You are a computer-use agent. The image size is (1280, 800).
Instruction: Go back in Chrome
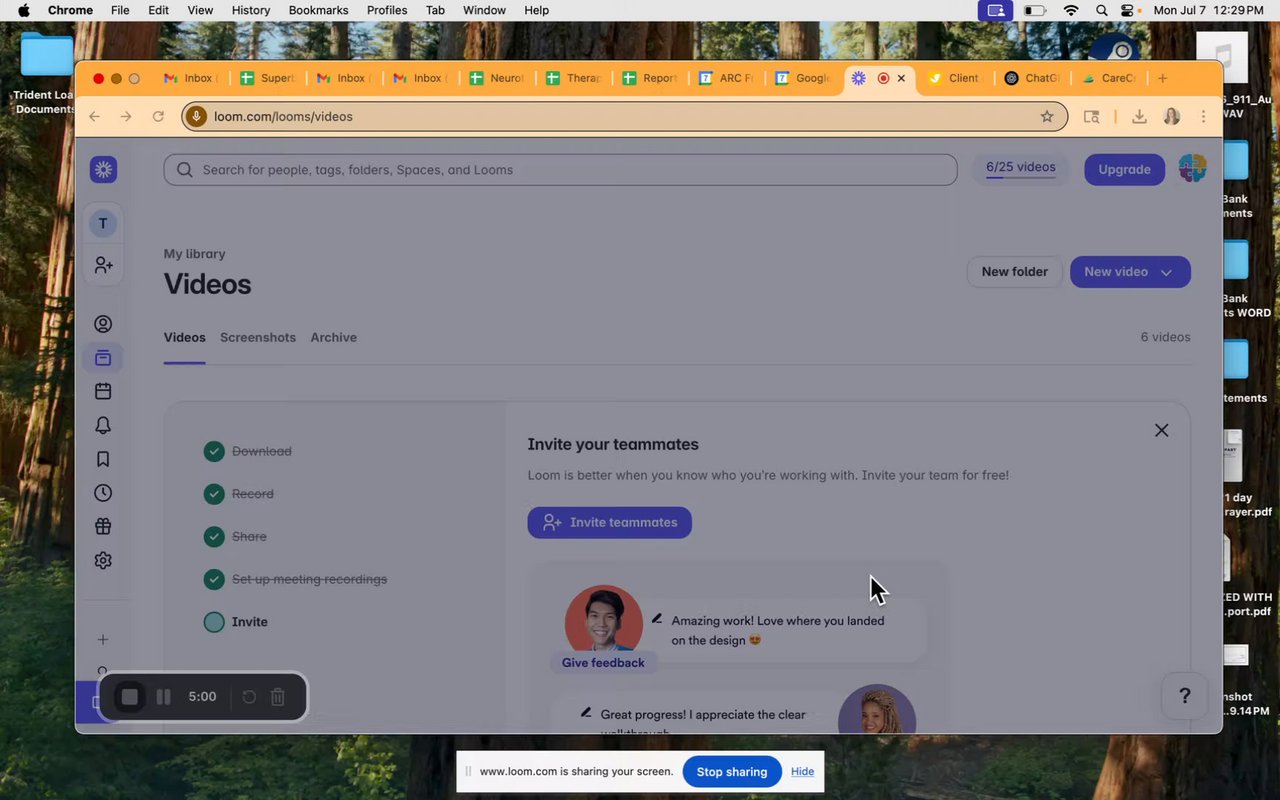[x=94, y=116]
